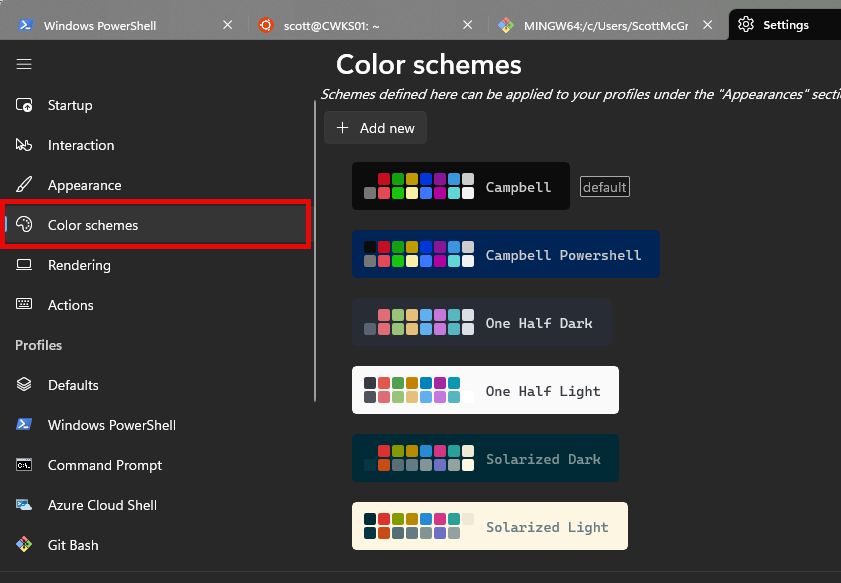The width and height of the screenshot is (841, 583).
Task: Click the Defaults layers icon
Action: 24,385
